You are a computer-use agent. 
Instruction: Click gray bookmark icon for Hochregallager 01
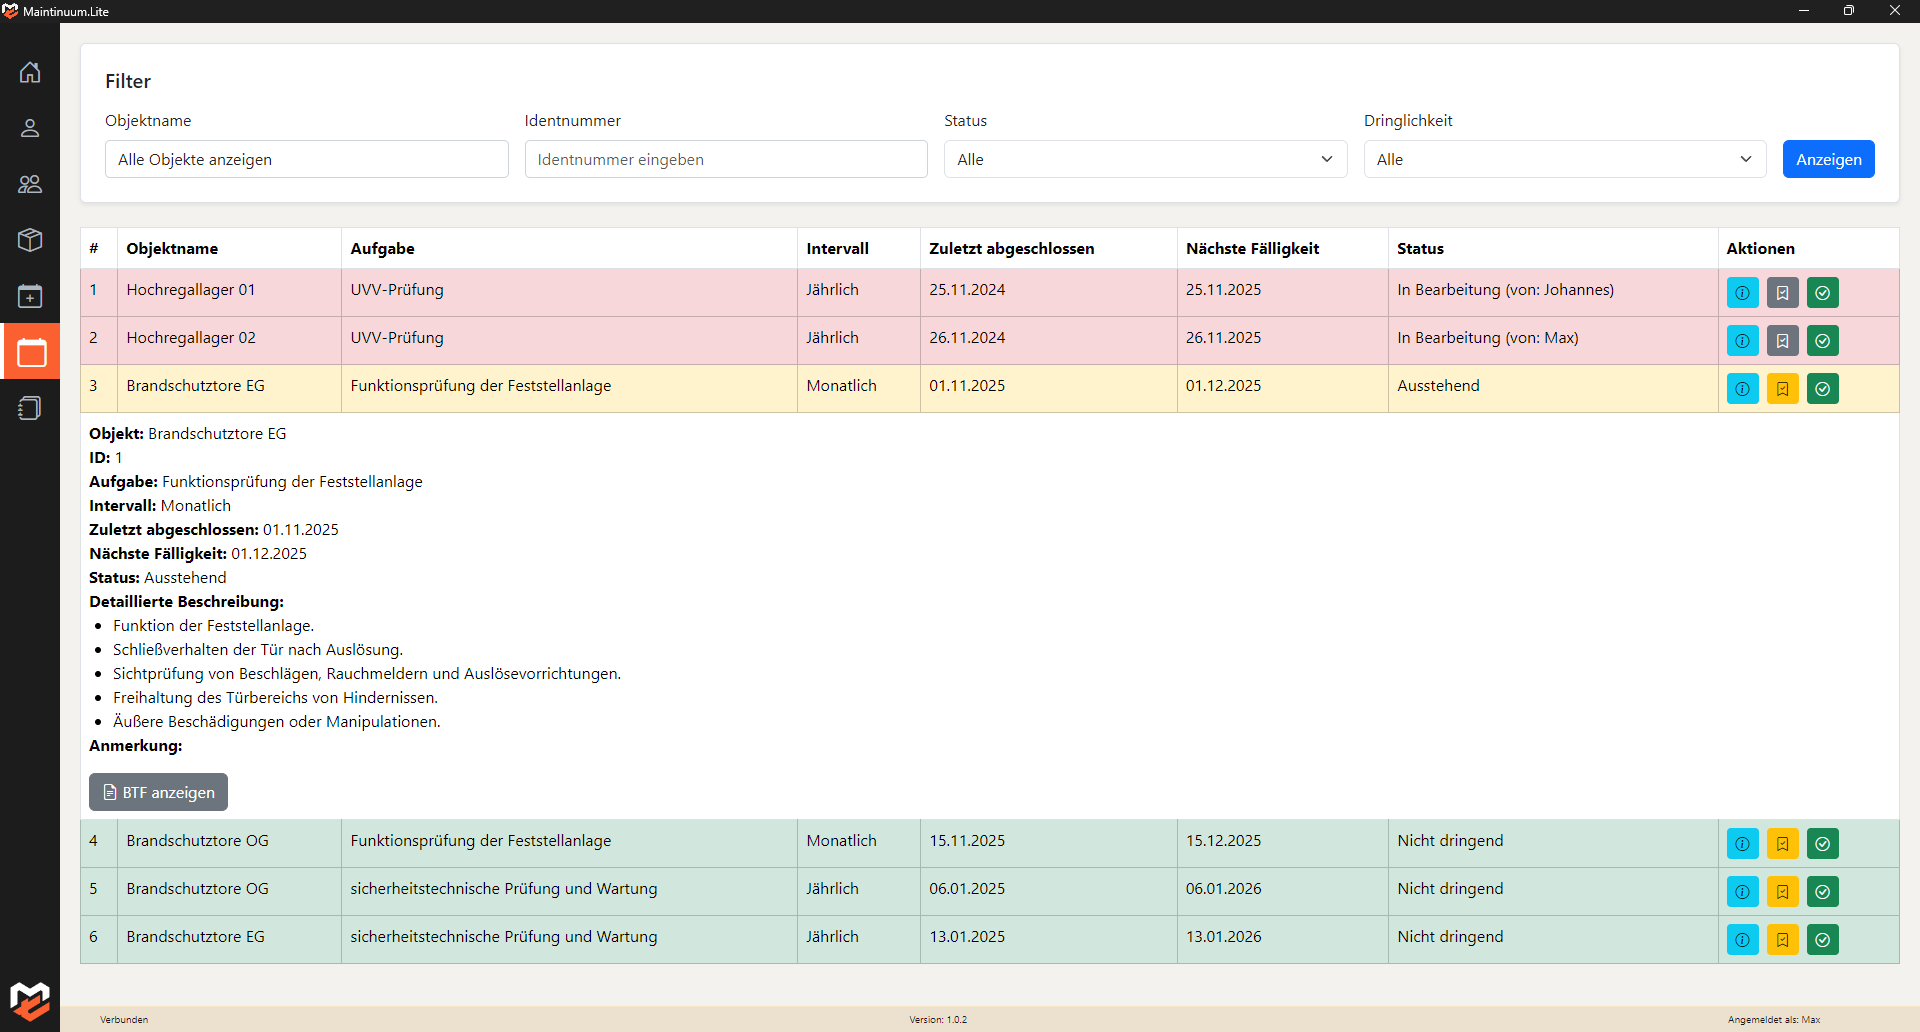tap(1782, 293)
